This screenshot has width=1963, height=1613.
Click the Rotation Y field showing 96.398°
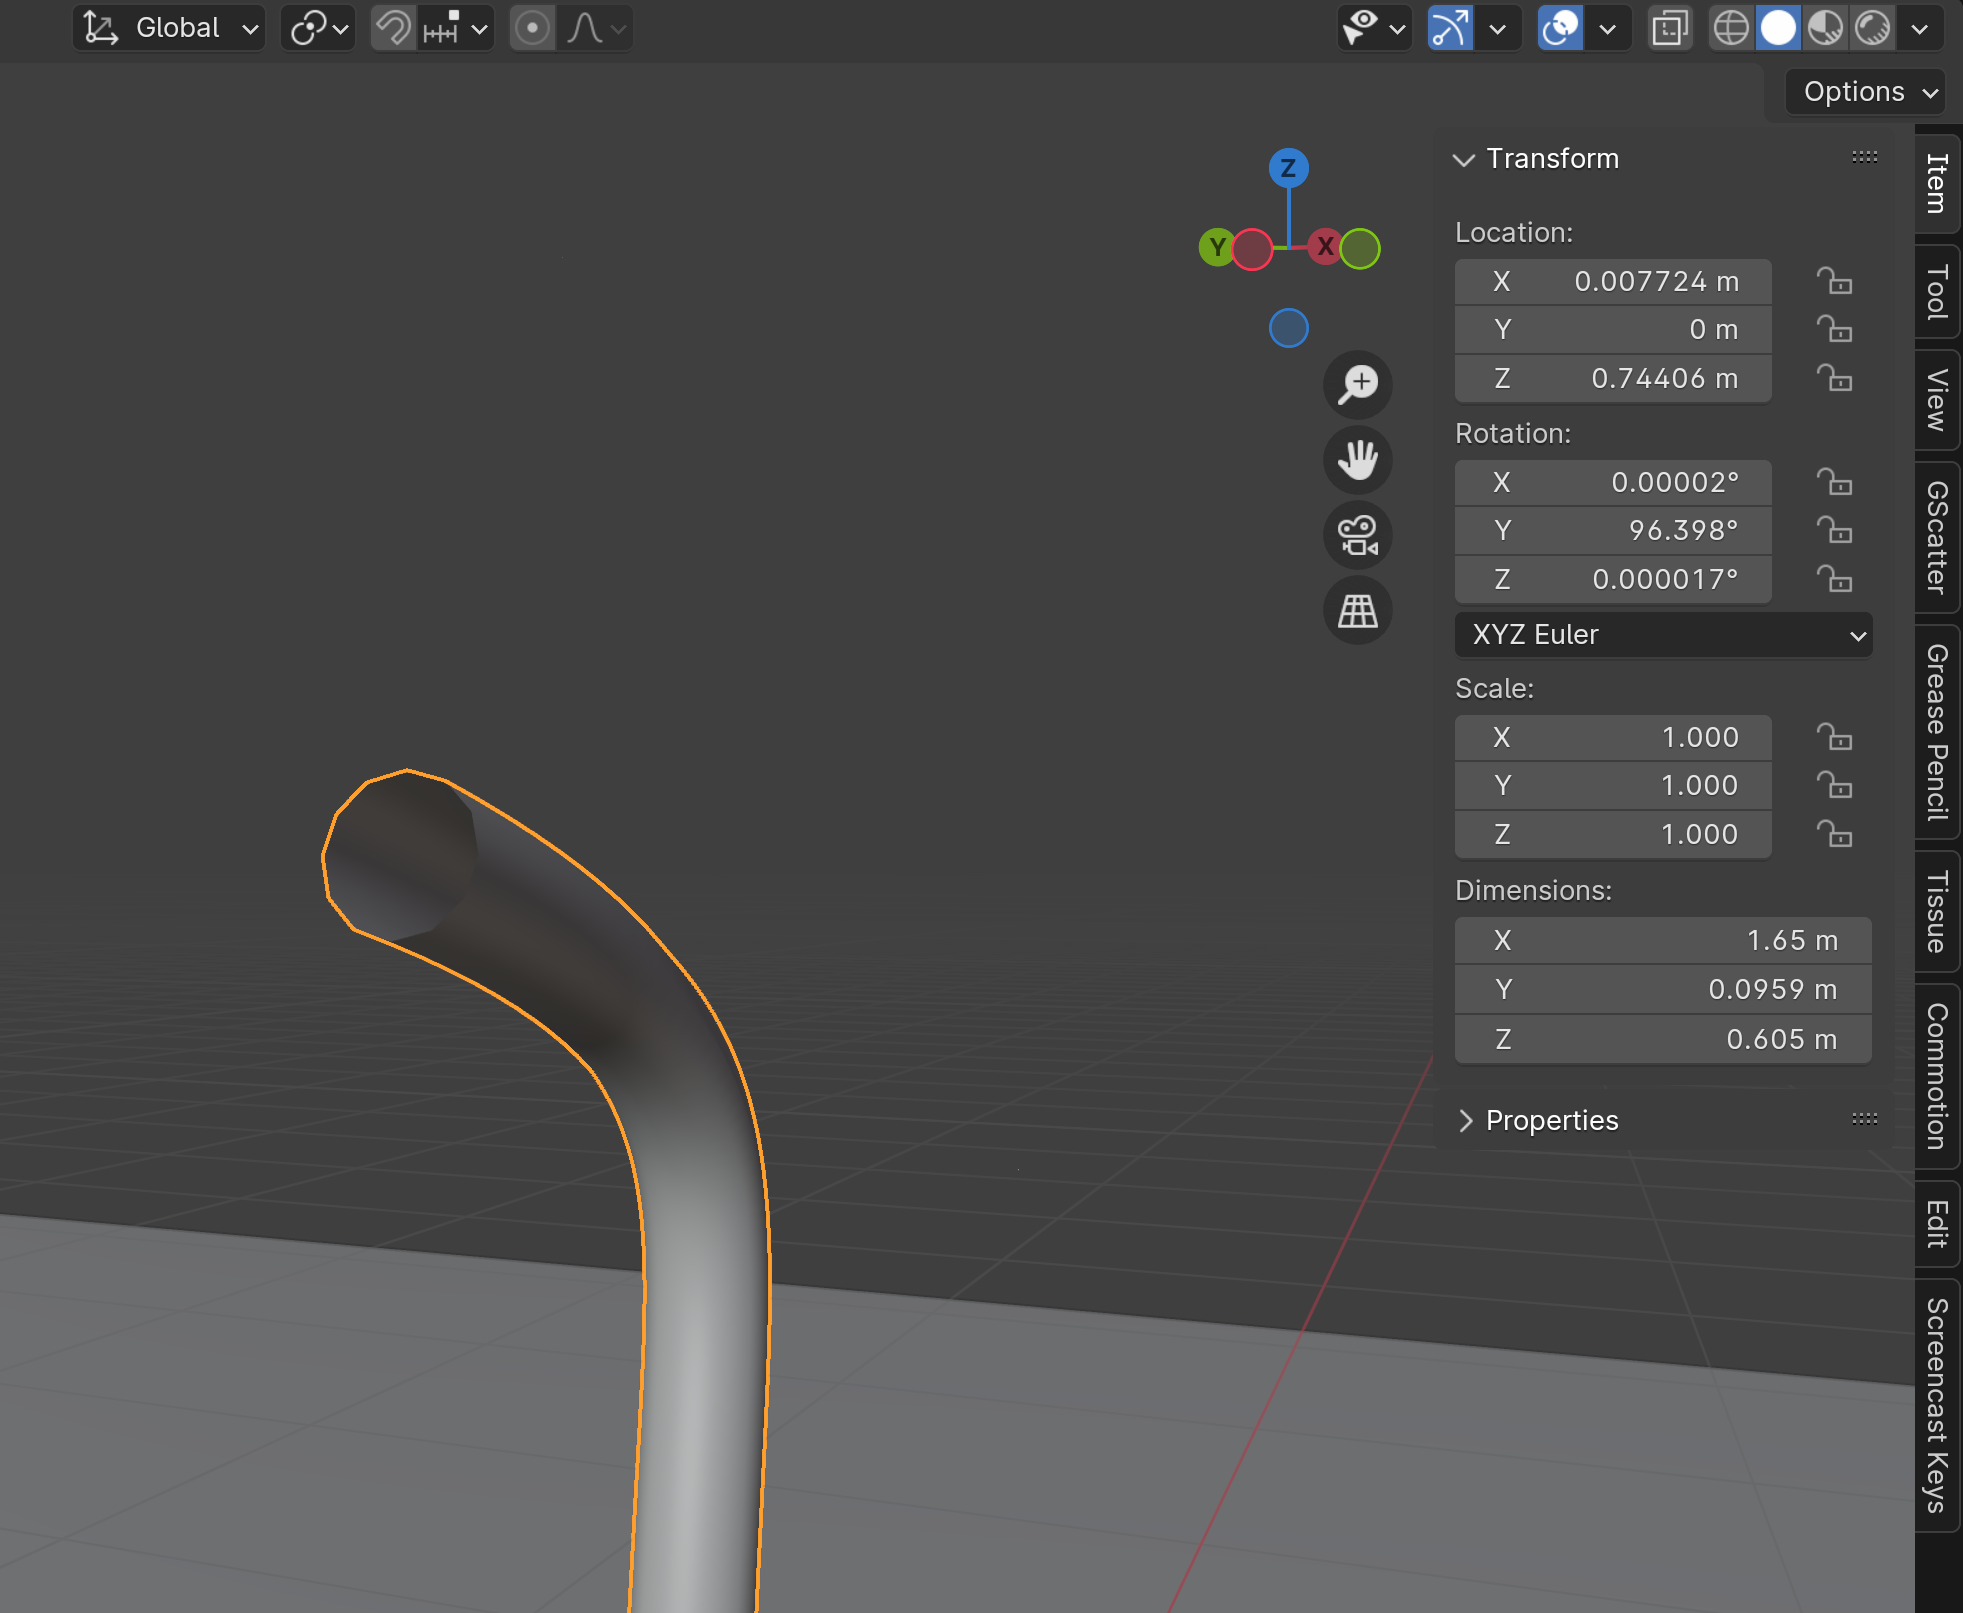[1613, 531]
